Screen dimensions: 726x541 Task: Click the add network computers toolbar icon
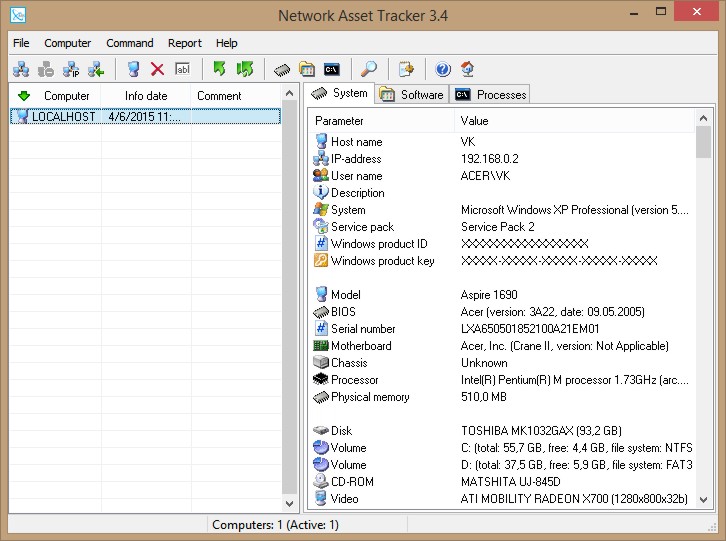tap(21, 69)
